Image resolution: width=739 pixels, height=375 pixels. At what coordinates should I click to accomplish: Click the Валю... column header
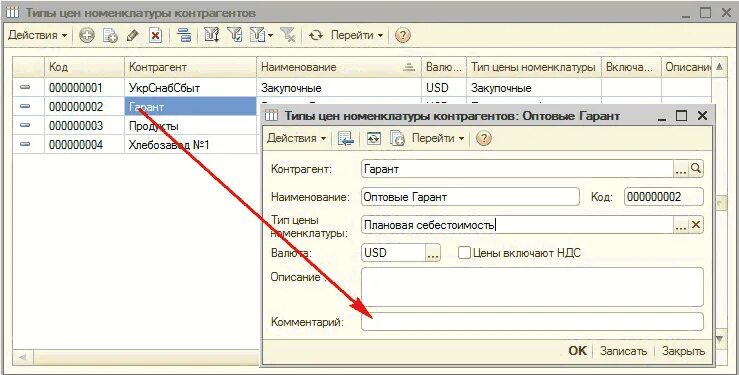click(x=444, y=67)
